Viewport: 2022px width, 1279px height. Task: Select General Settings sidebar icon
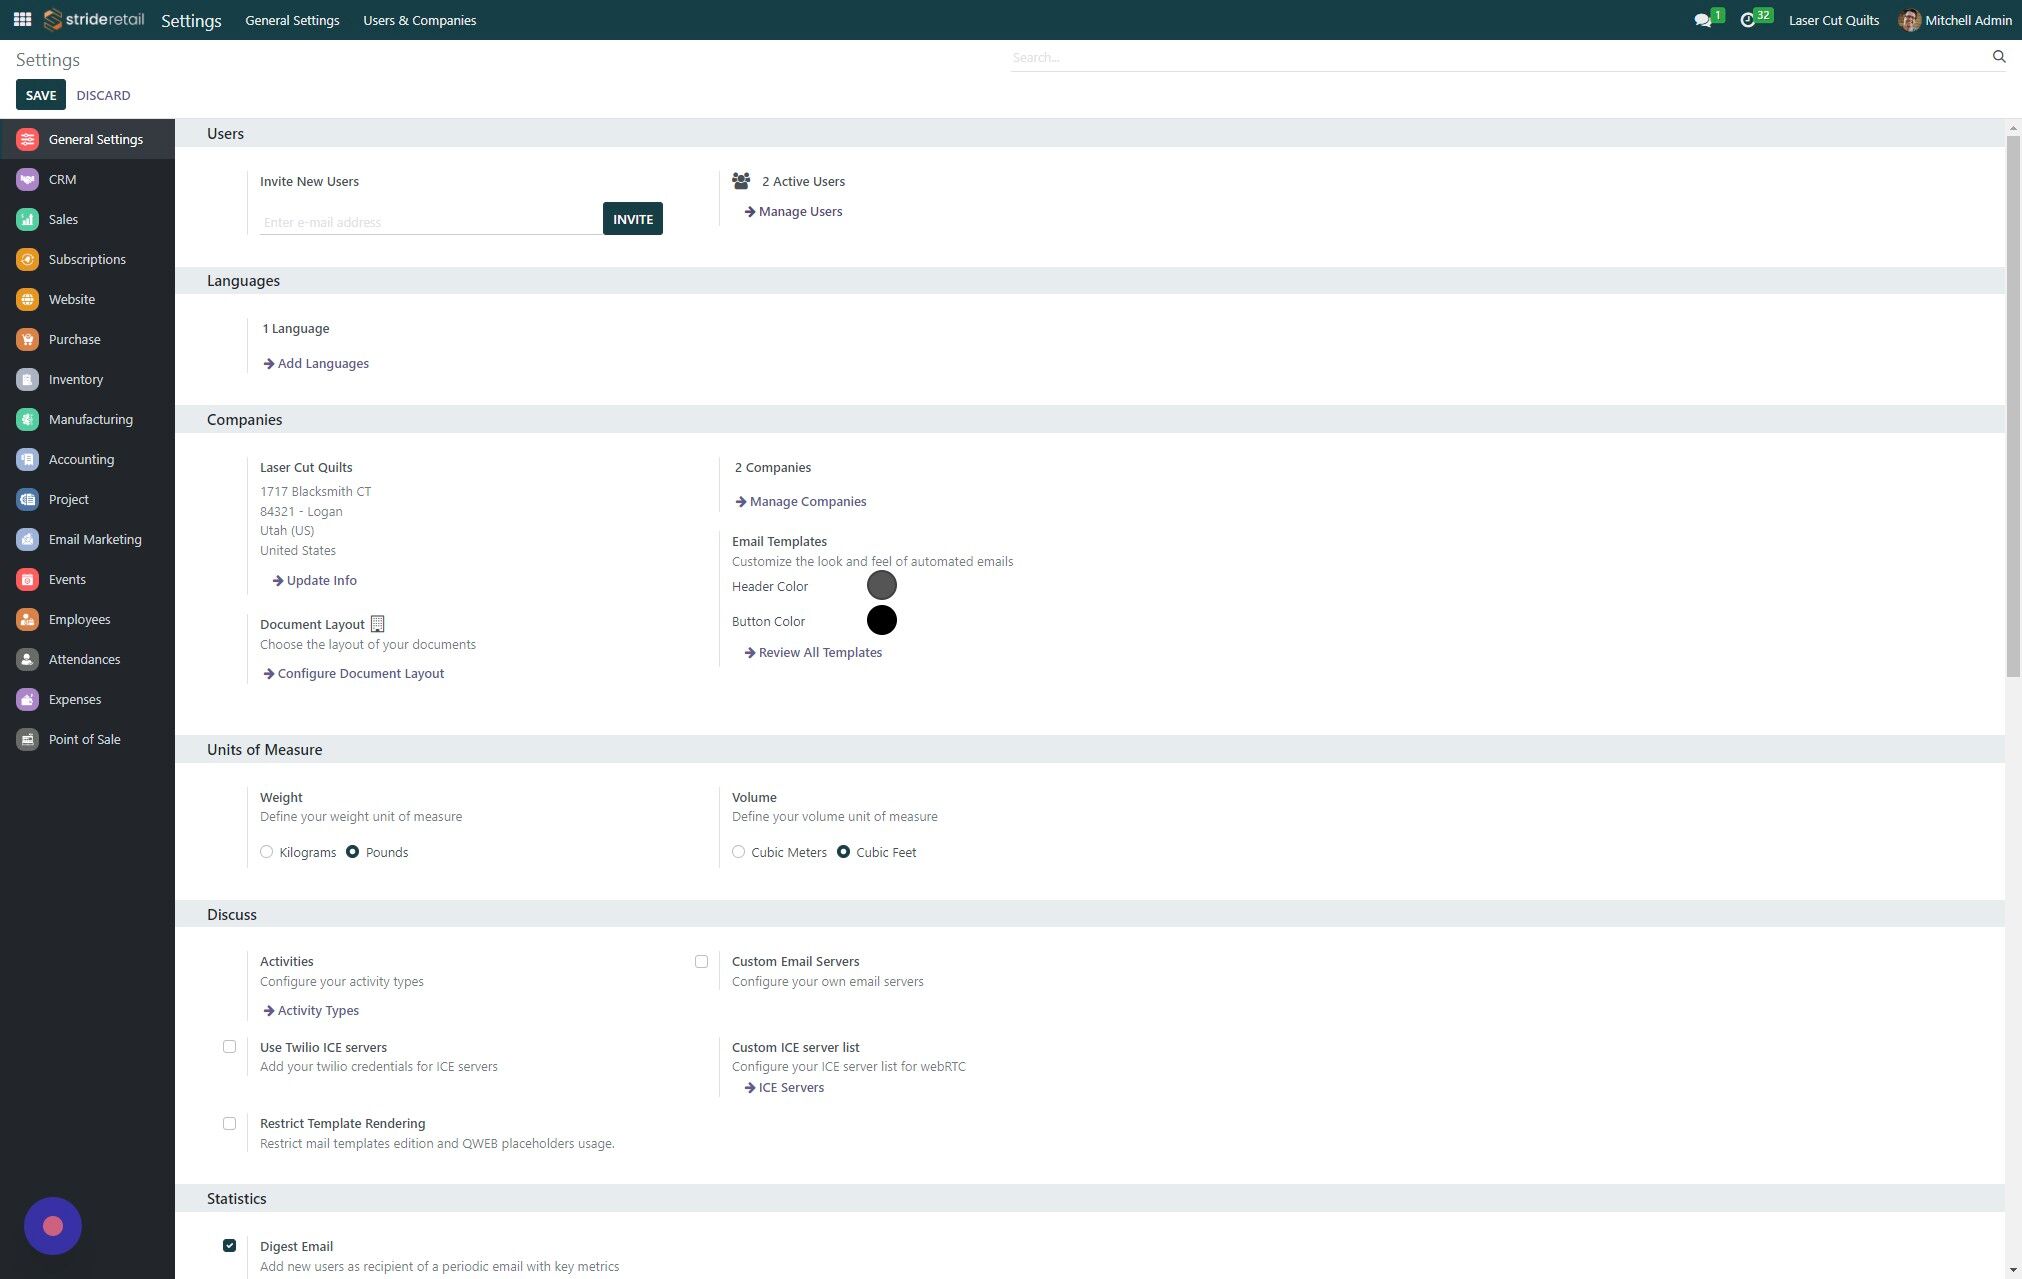tap(28, 140)
